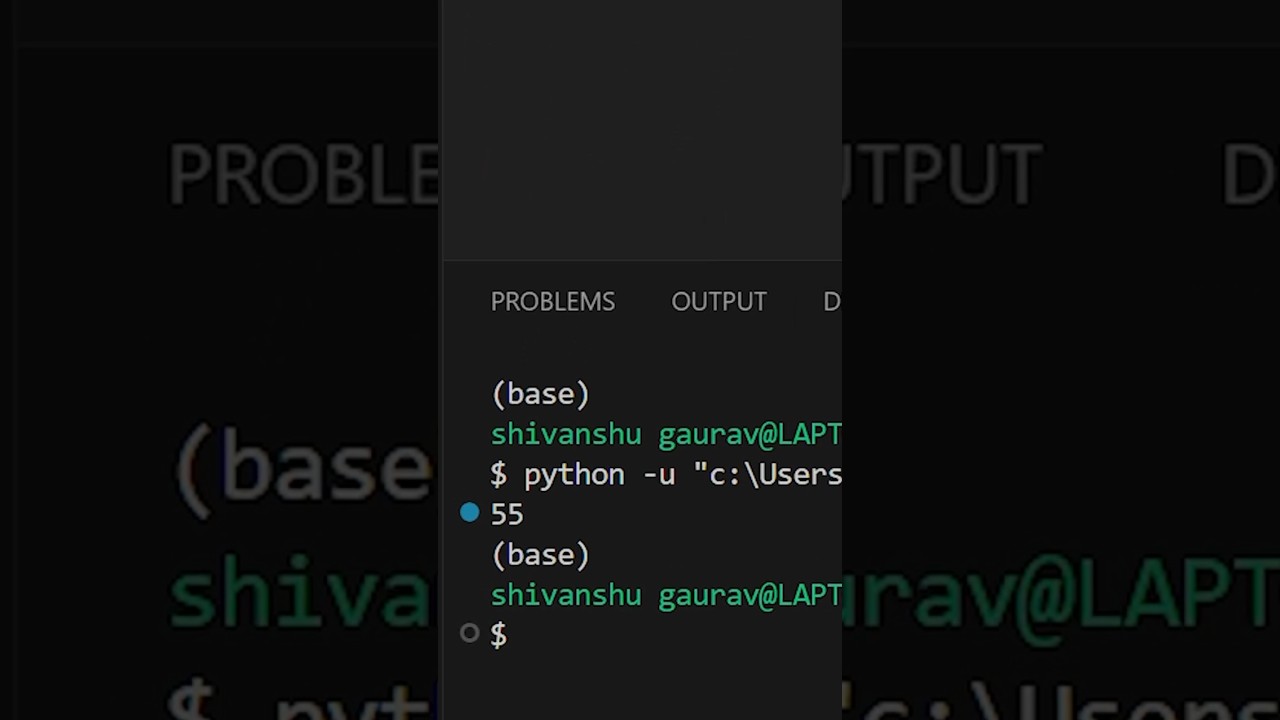
Task: Click the divider line separating editor and panel
Action: pos(642,262)
